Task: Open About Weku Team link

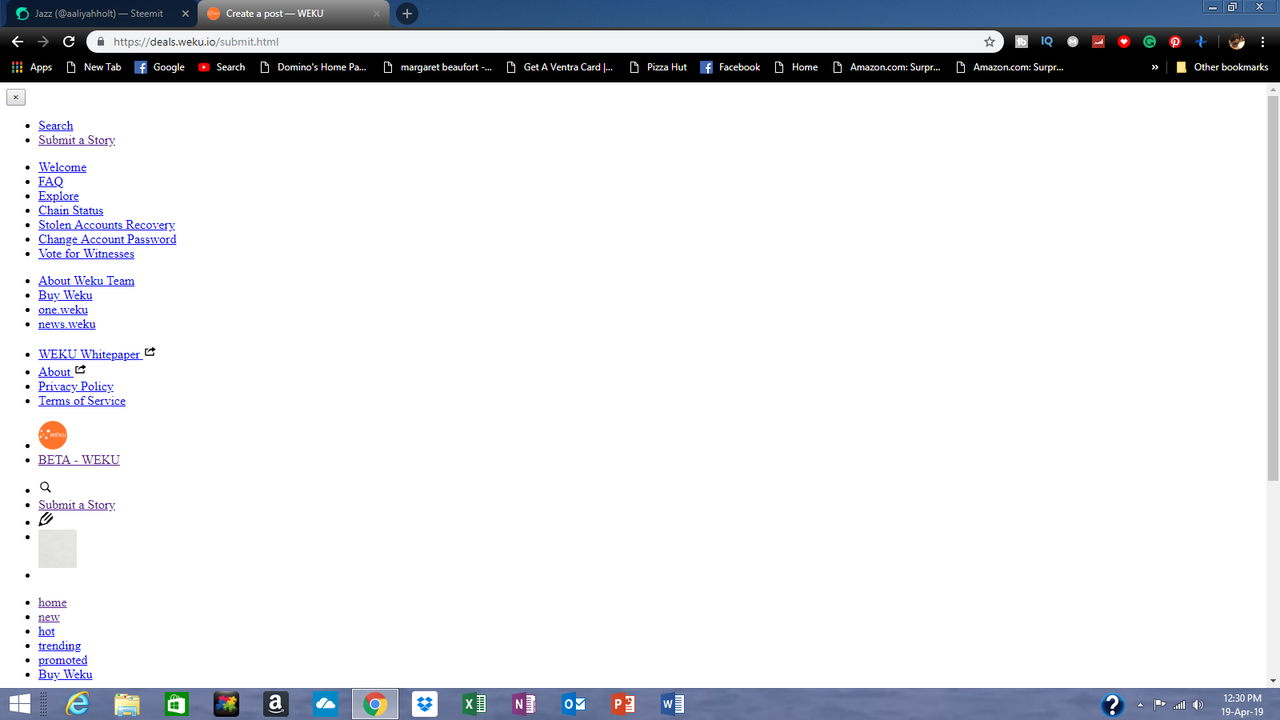Action: point(86,281)
